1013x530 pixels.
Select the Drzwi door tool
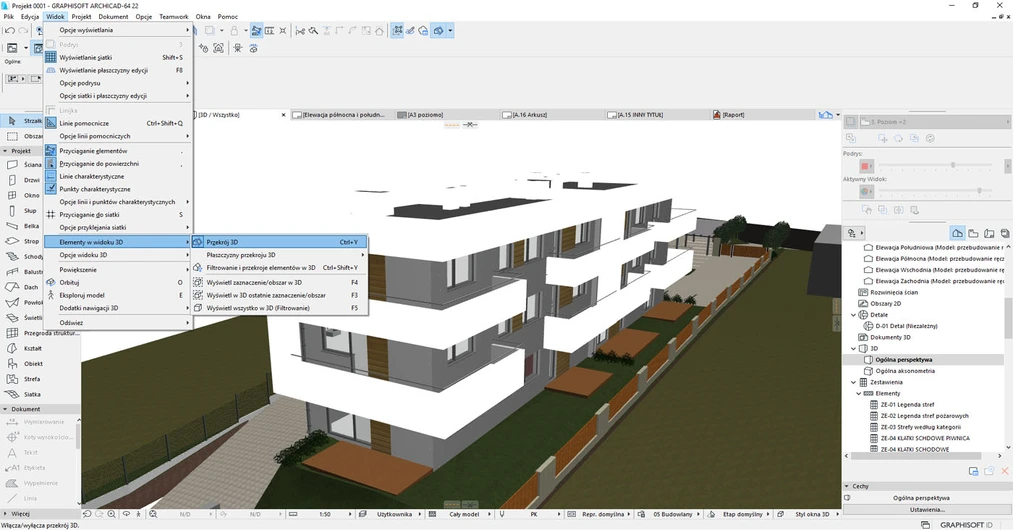pyautogui.click(x=22, y=180)
